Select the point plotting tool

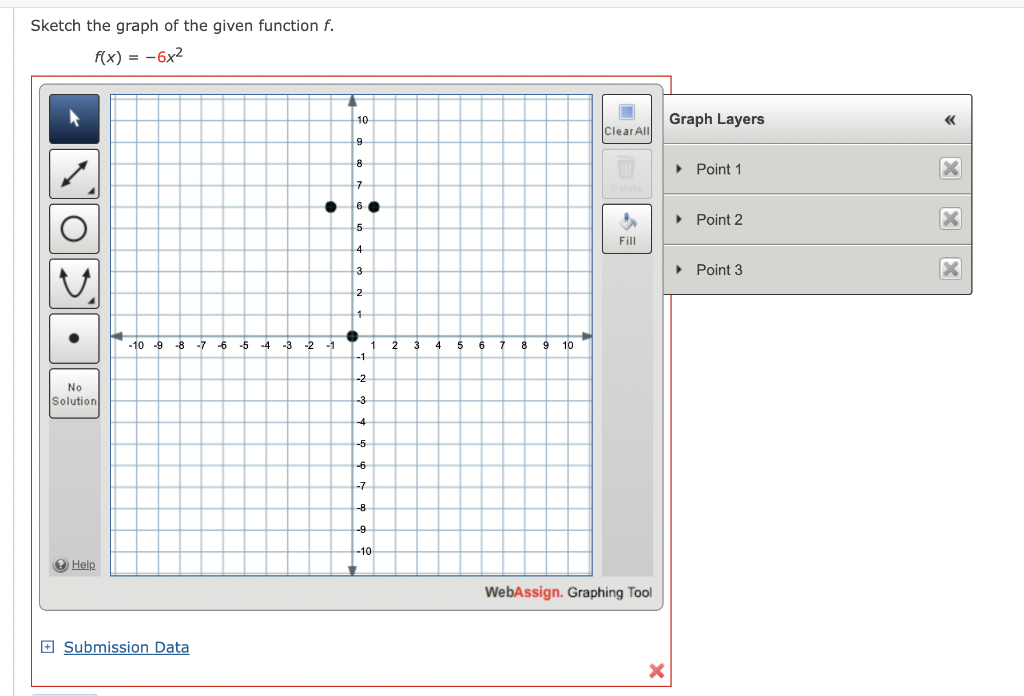pyautogui.click(x=74, y=338)
